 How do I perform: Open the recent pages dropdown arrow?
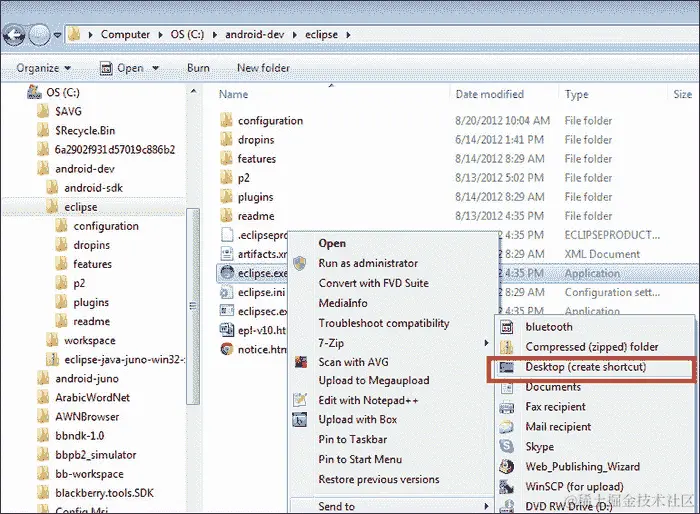(x=58, y=35)
